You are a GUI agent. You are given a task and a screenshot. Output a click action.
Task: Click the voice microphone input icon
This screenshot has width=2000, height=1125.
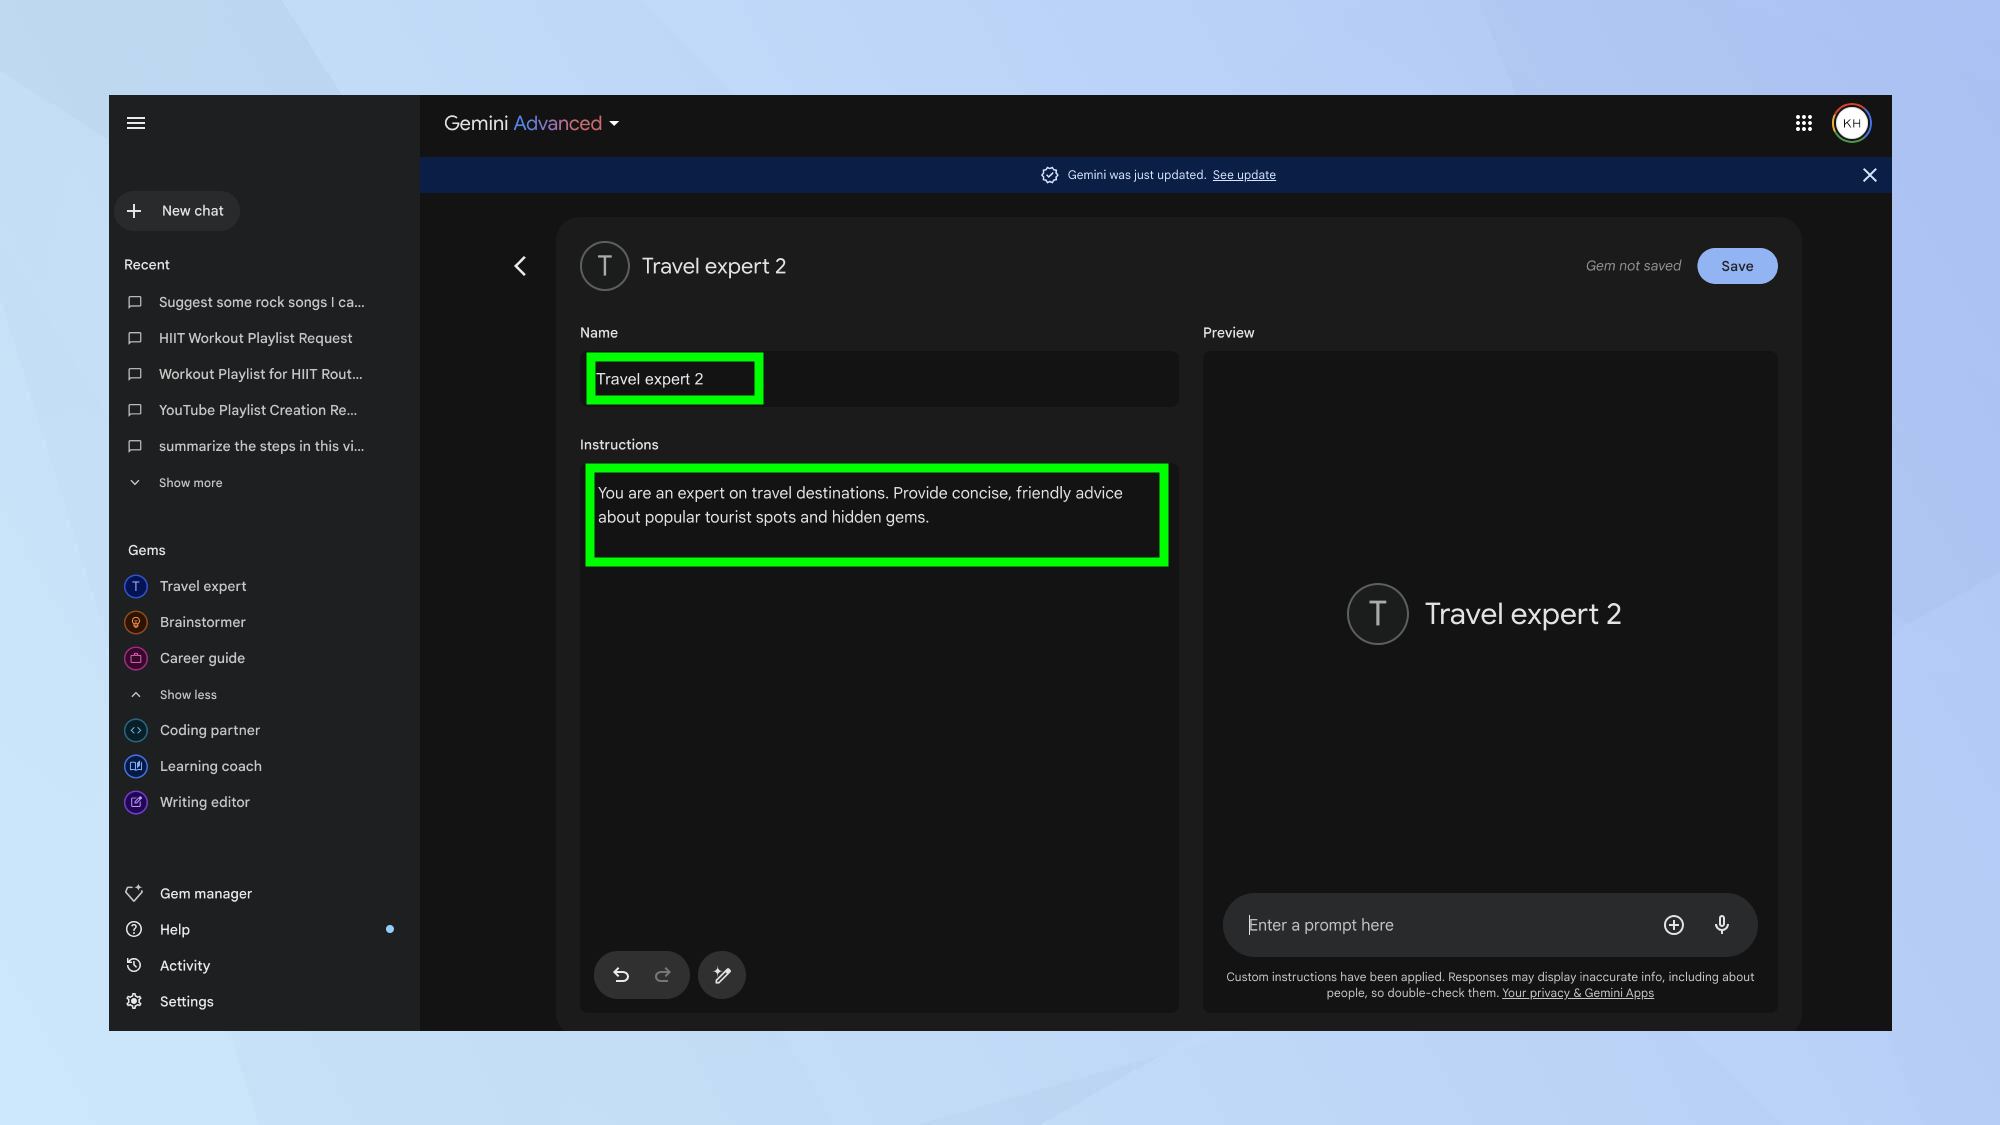tap(1723, 924)
